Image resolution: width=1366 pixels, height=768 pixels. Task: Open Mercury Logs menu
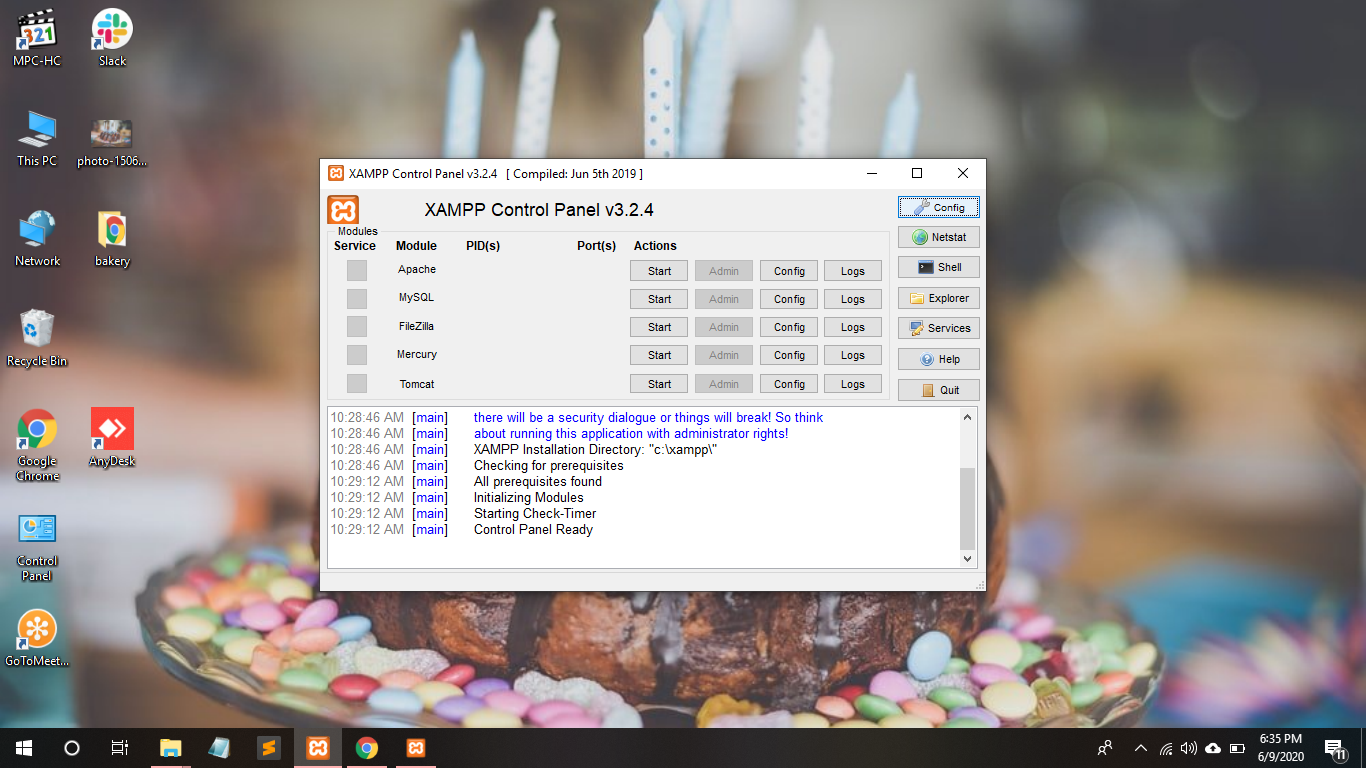coord(853,355)
